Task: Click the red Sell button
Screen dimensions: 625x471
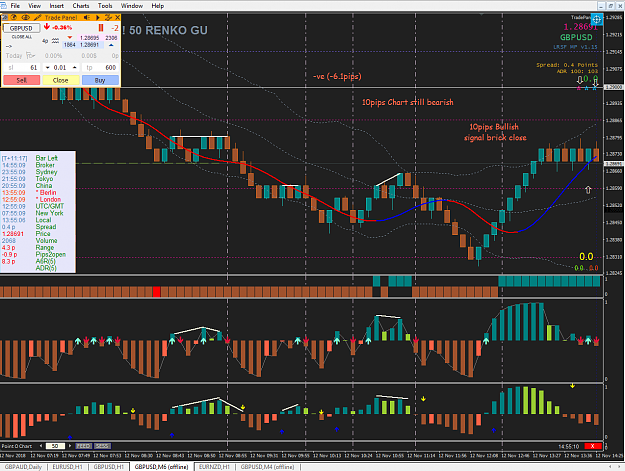Action: 22,80
